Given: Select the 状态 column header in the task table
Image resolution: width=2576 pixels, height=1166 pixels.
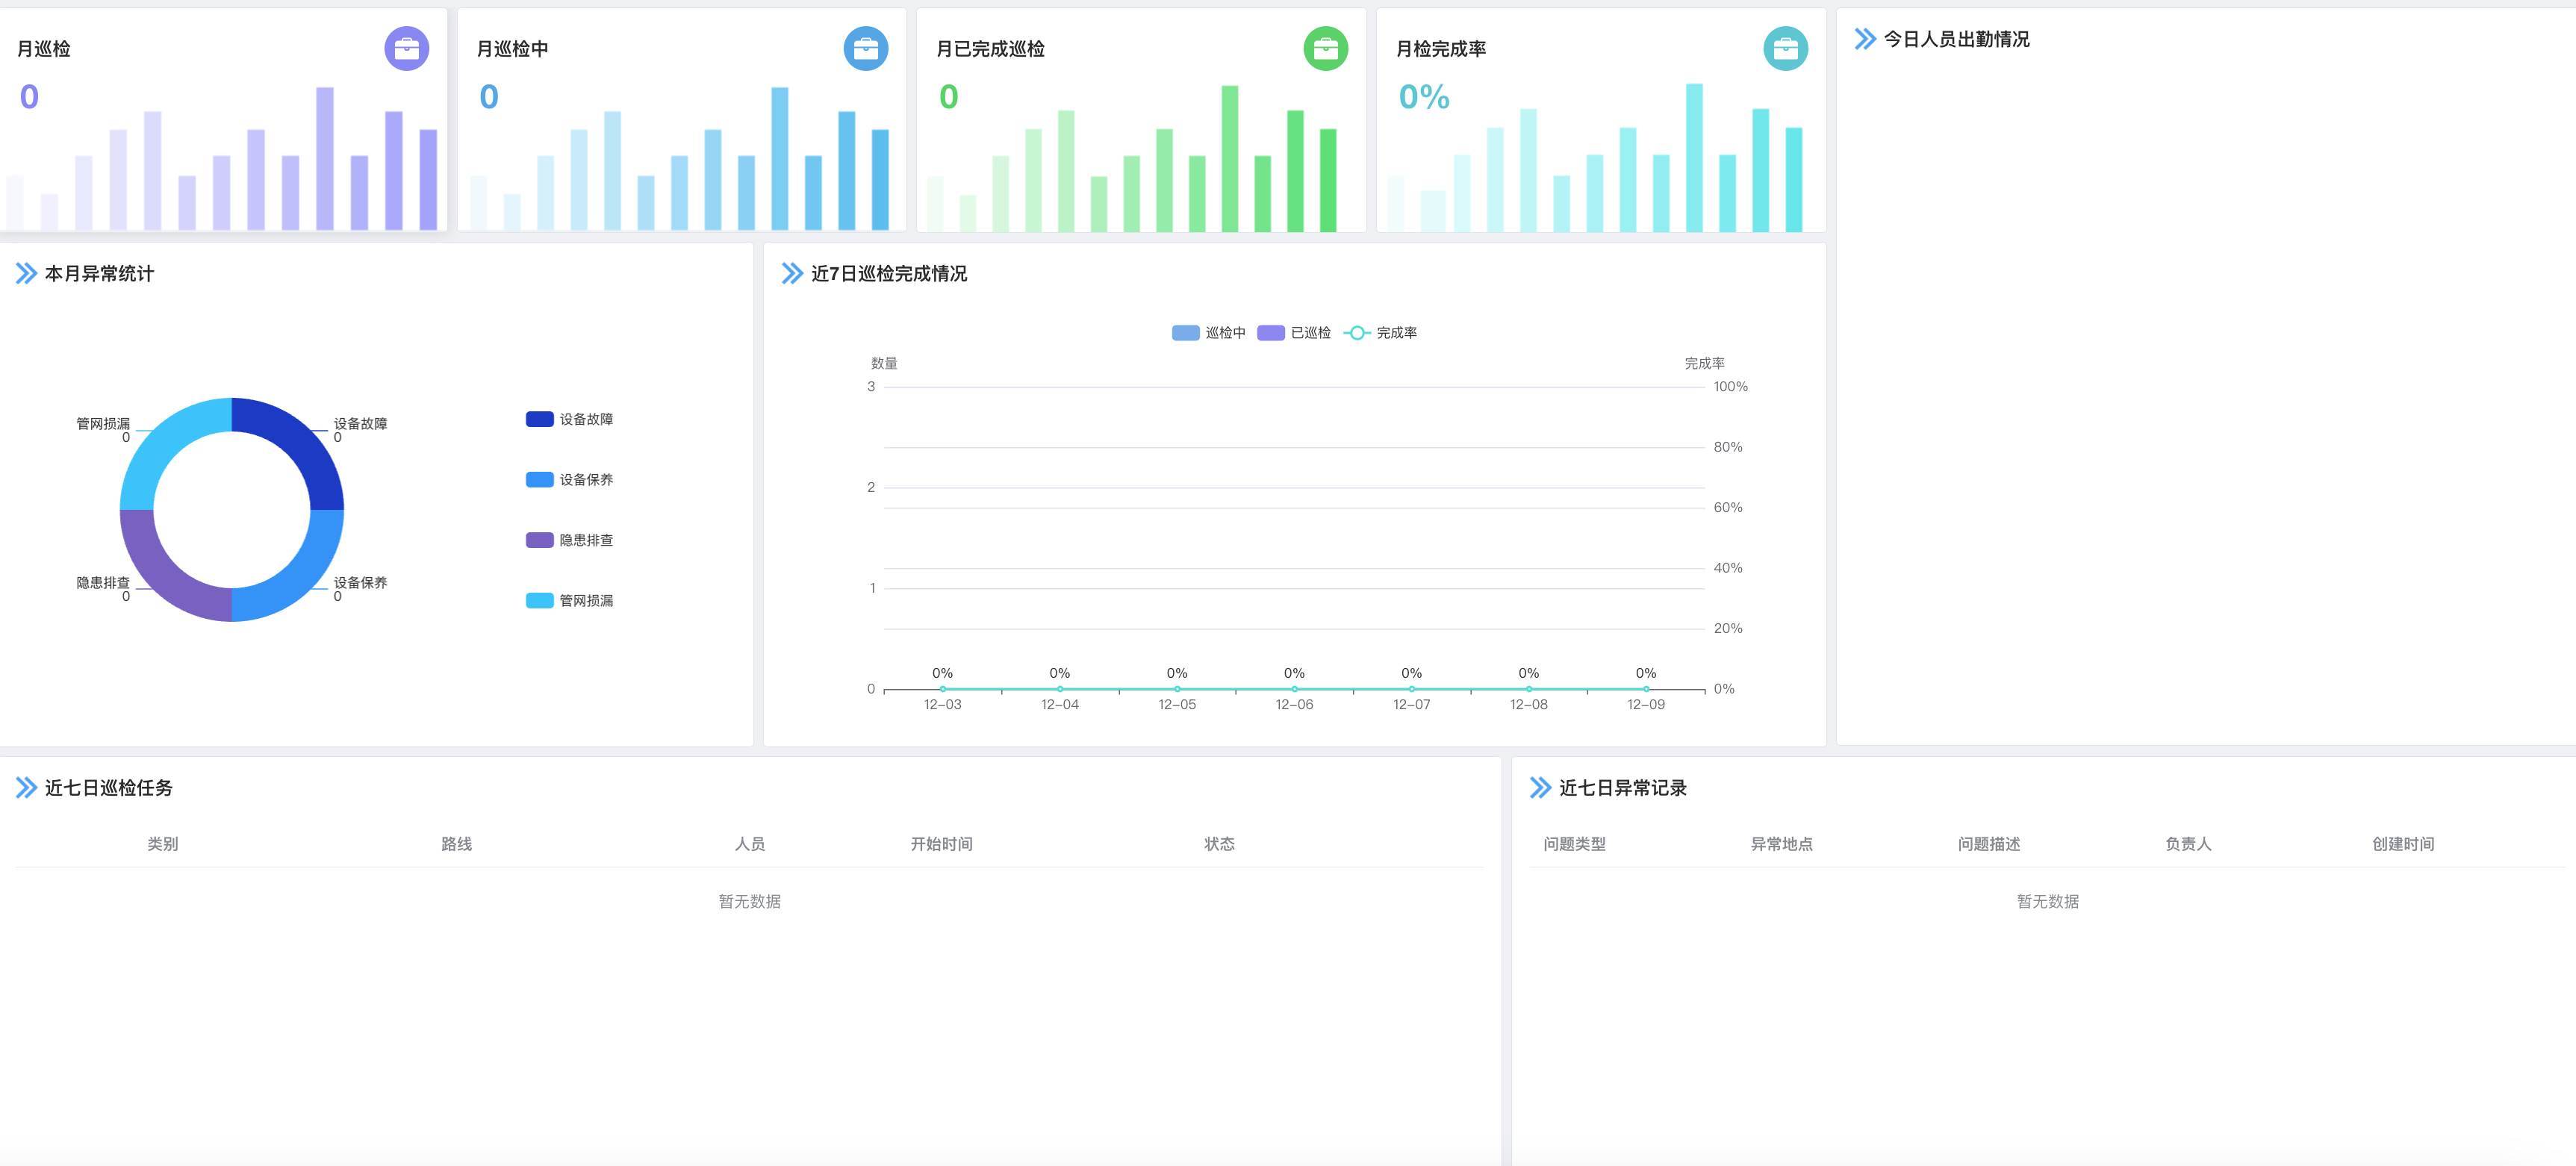Looking at the screenshot, I should (x=1219, y=844).
